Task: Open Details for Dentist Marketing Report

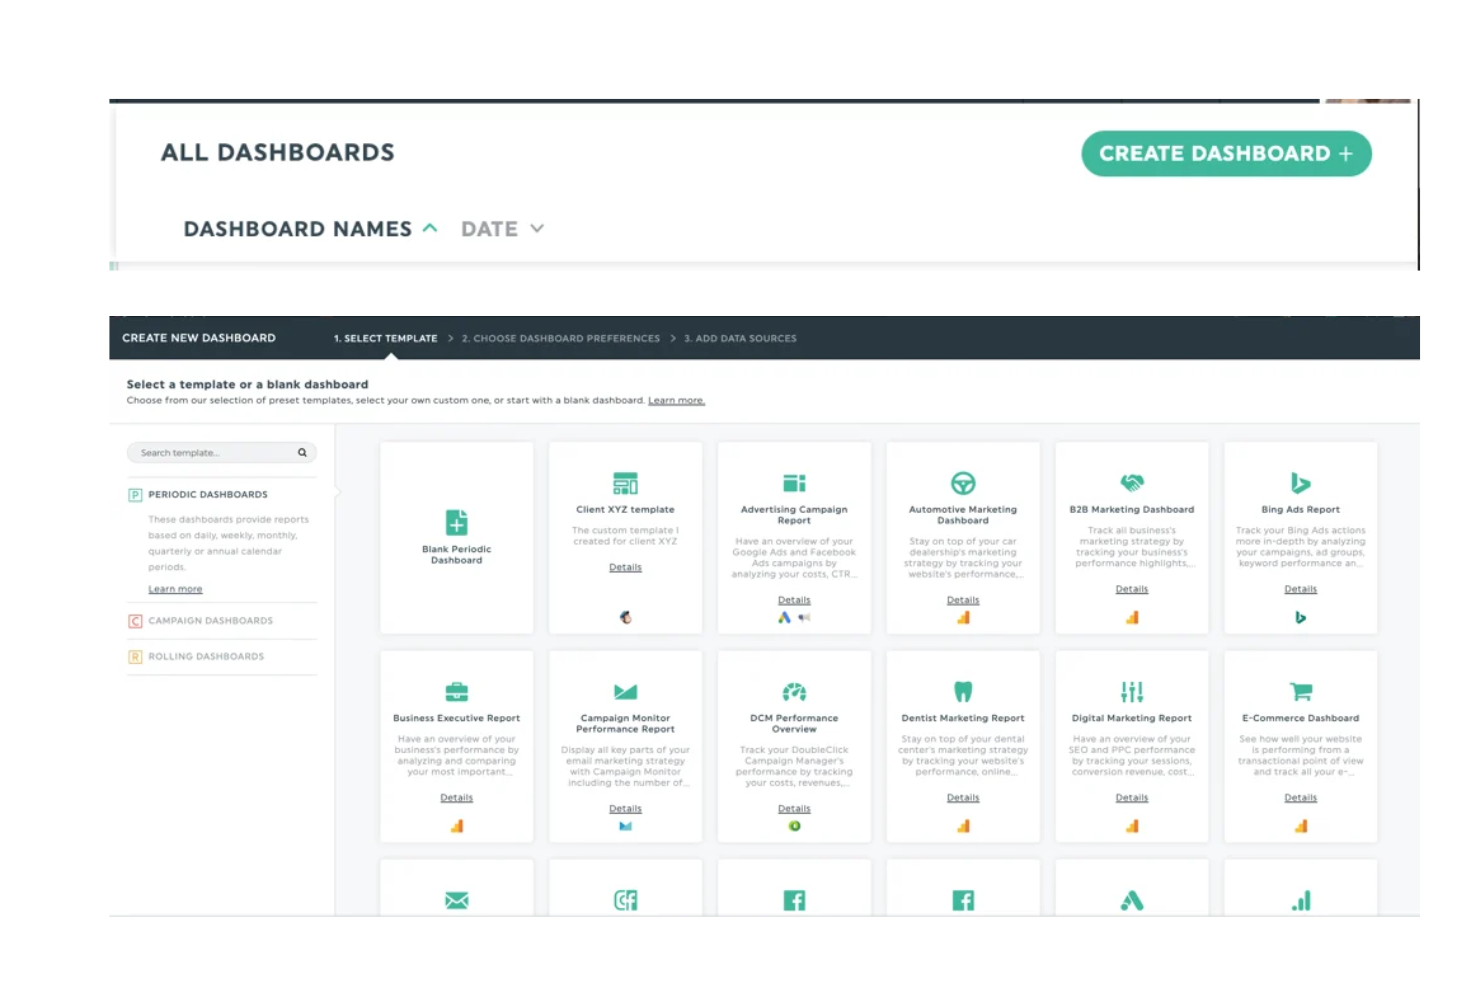Action: point(963,798)
